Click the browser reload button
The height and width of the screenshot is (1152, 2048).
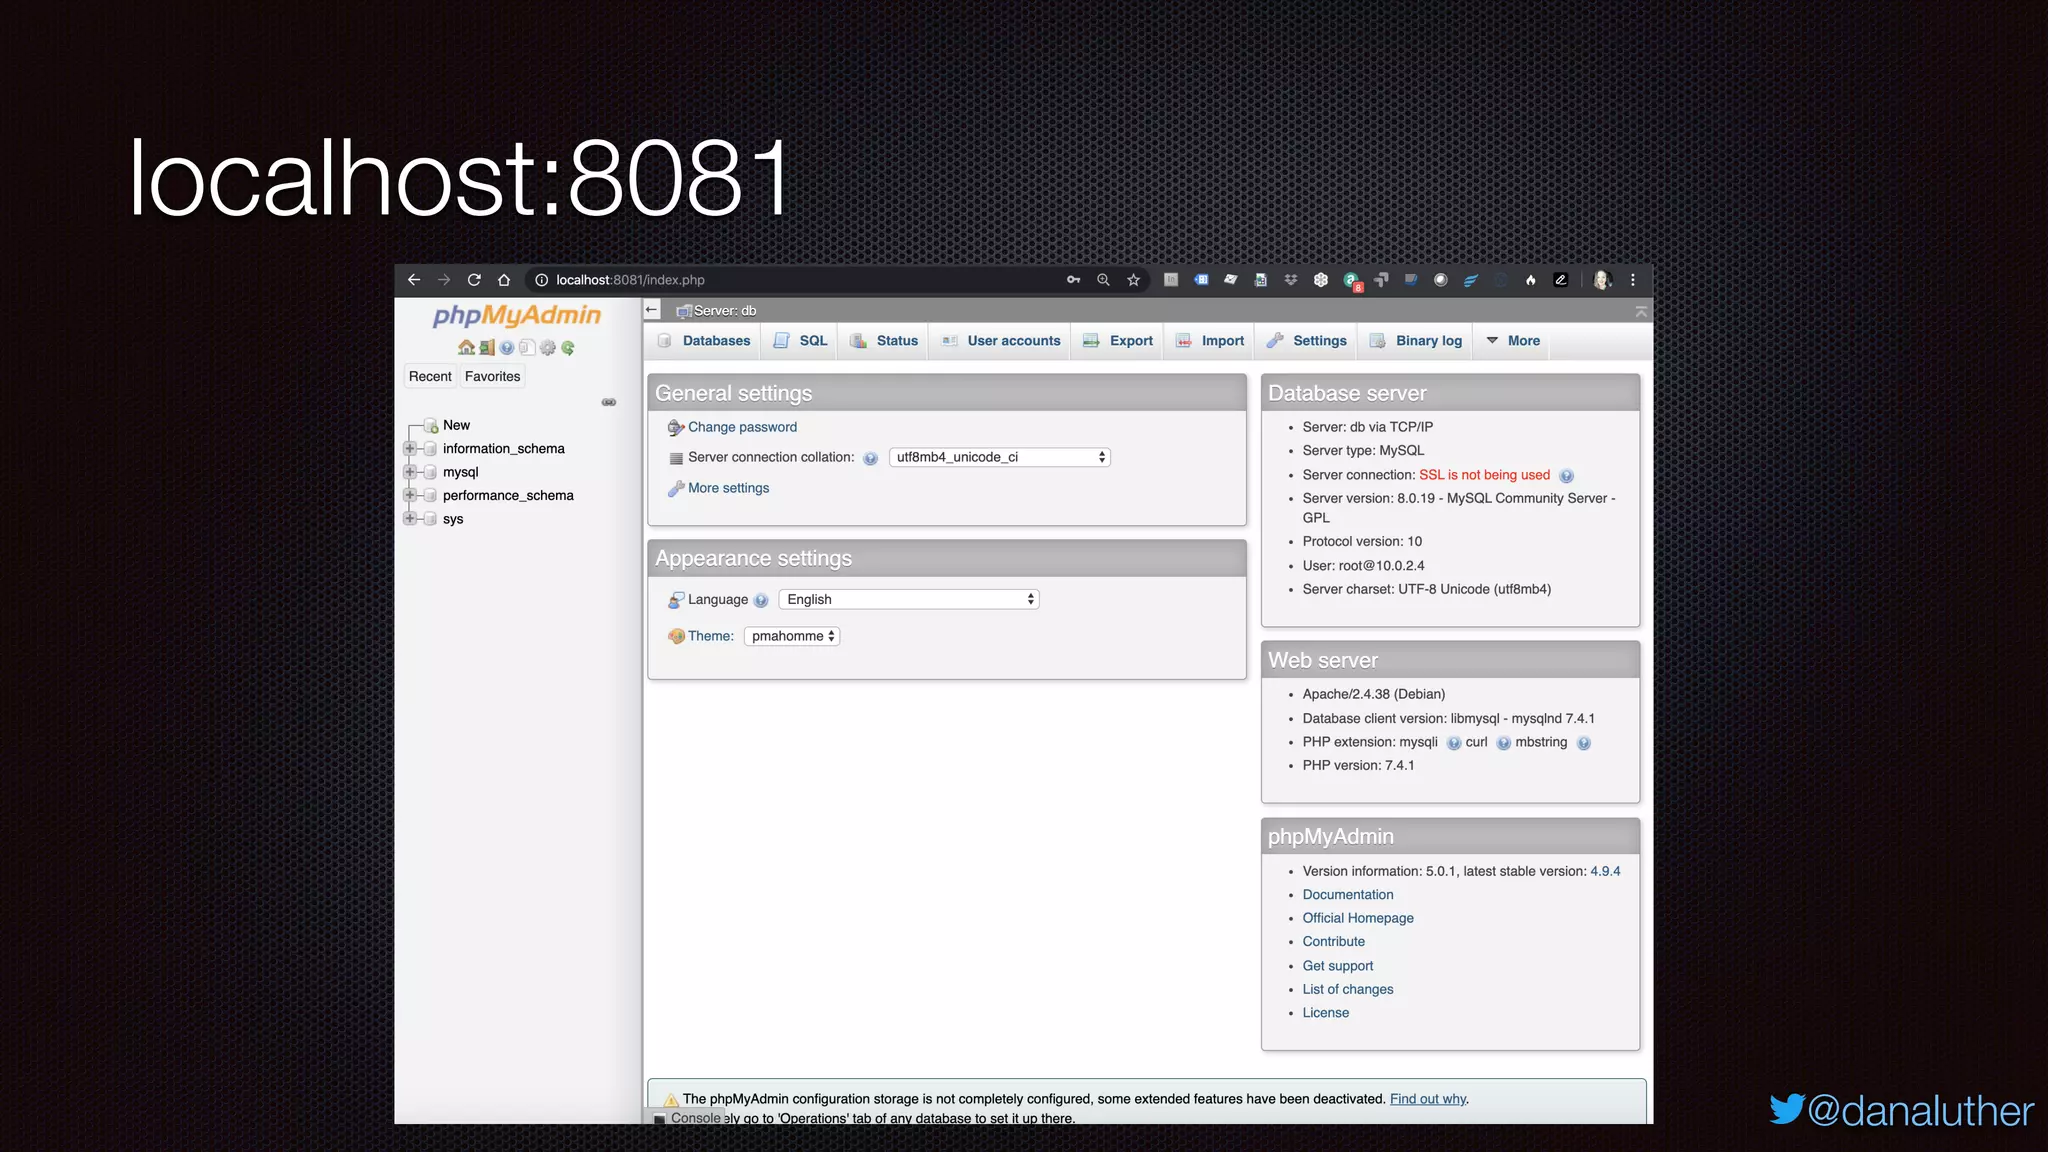pyautogui.click(x=474, y=280)
